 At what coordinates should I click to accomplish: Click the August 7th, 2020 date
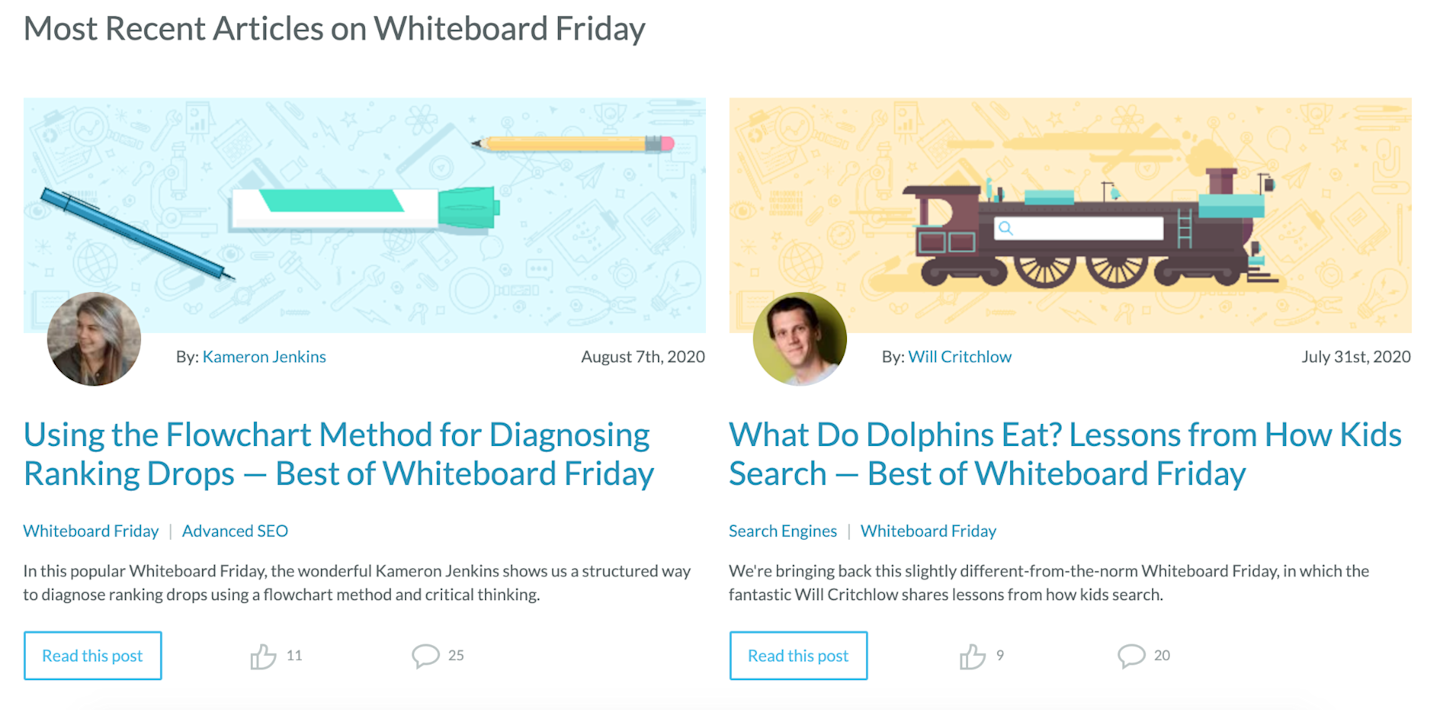(x=643, y=356)
